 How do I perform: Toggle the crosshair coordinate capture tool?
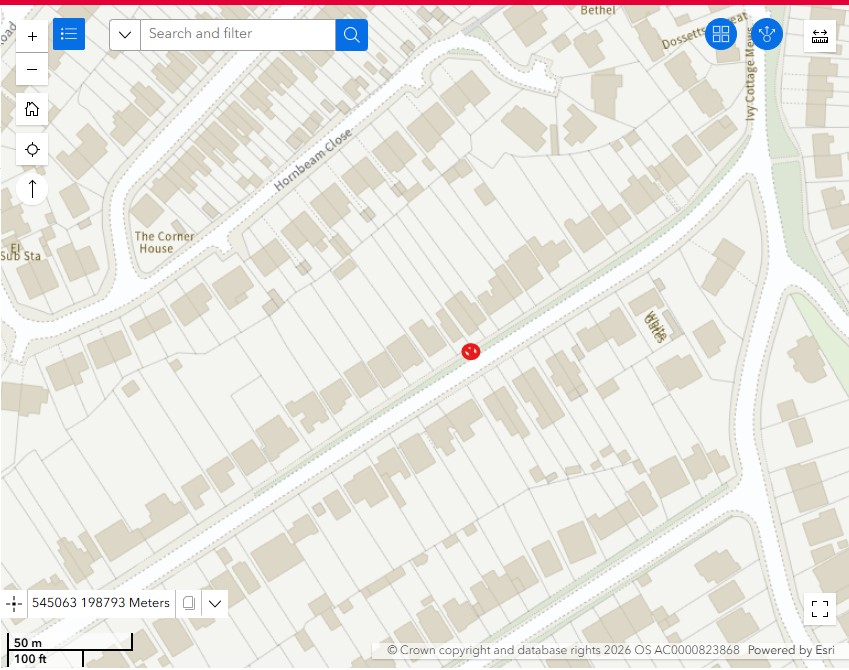[14, 603]
